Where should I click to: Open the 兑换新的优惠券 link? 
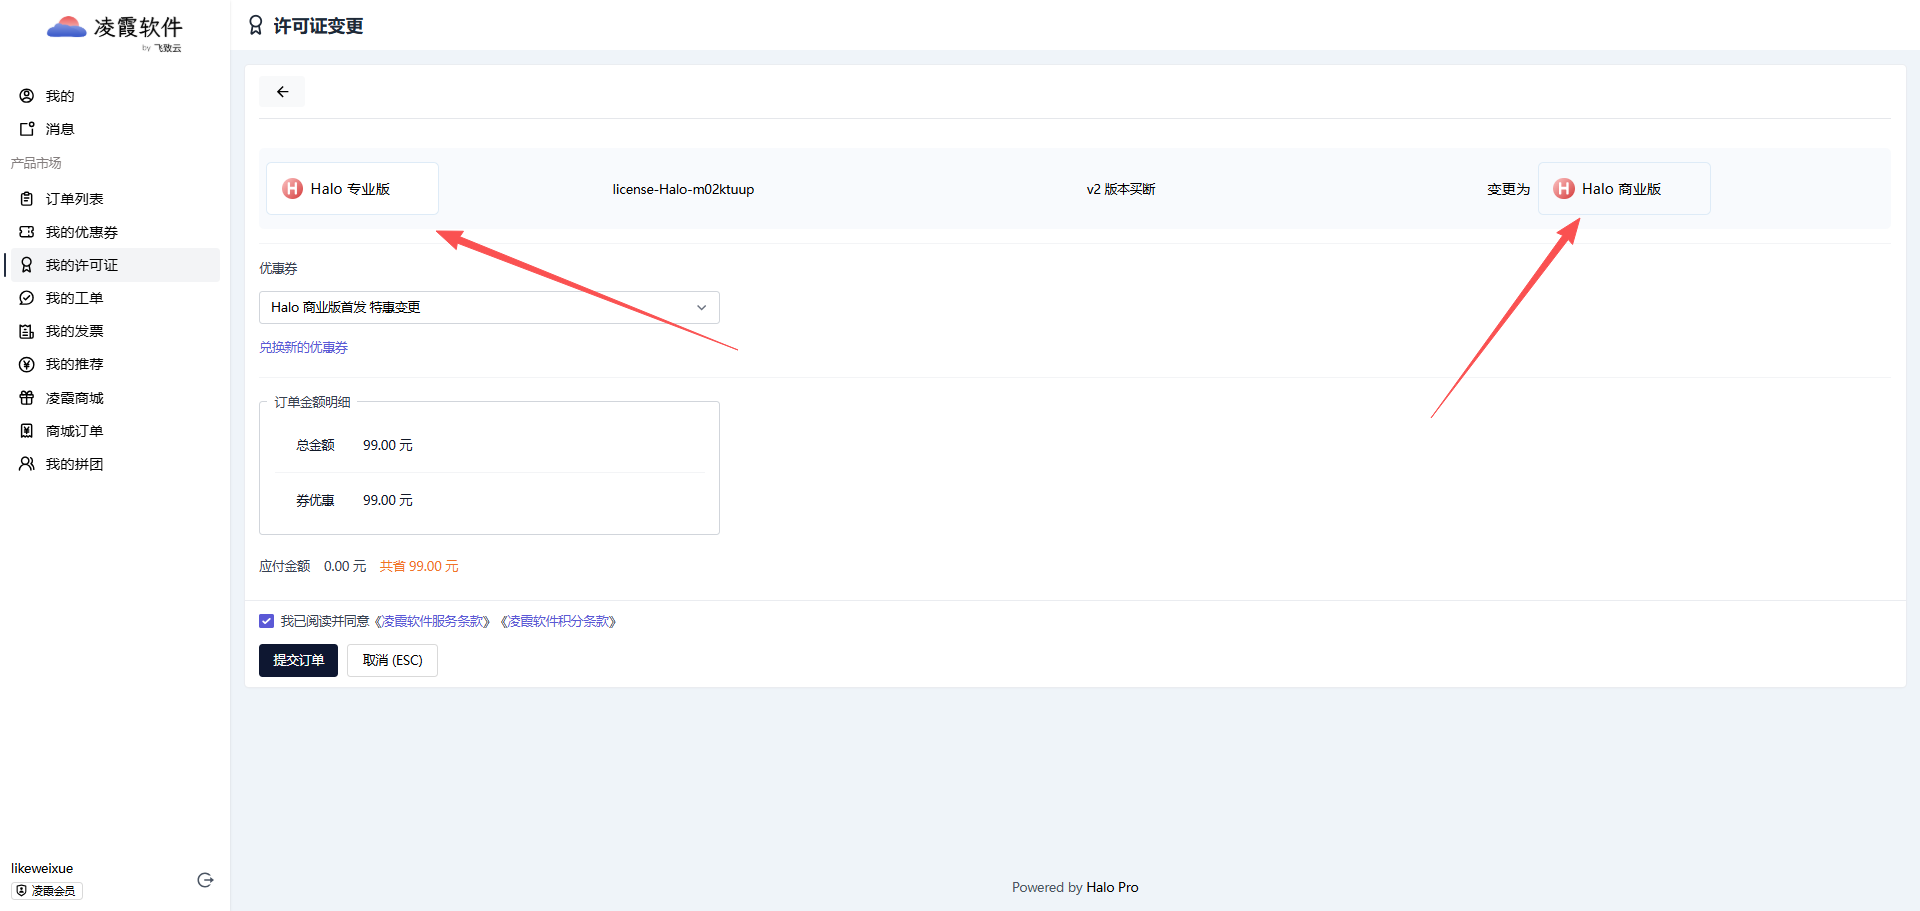tap(303, 347)
